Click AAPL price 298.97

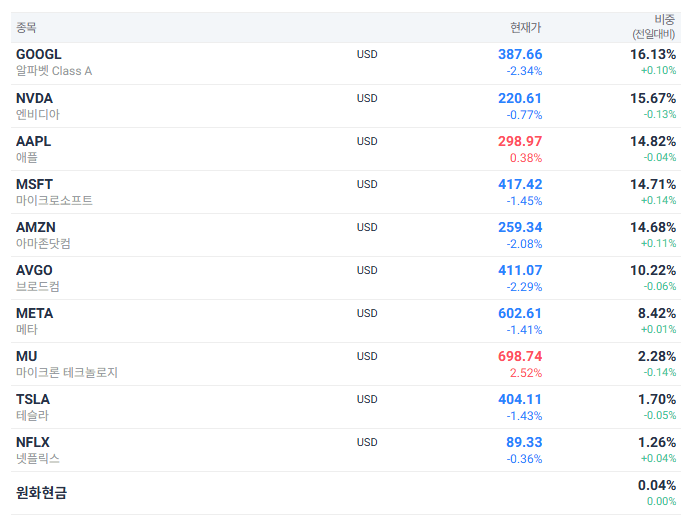[x=520, y=141]
